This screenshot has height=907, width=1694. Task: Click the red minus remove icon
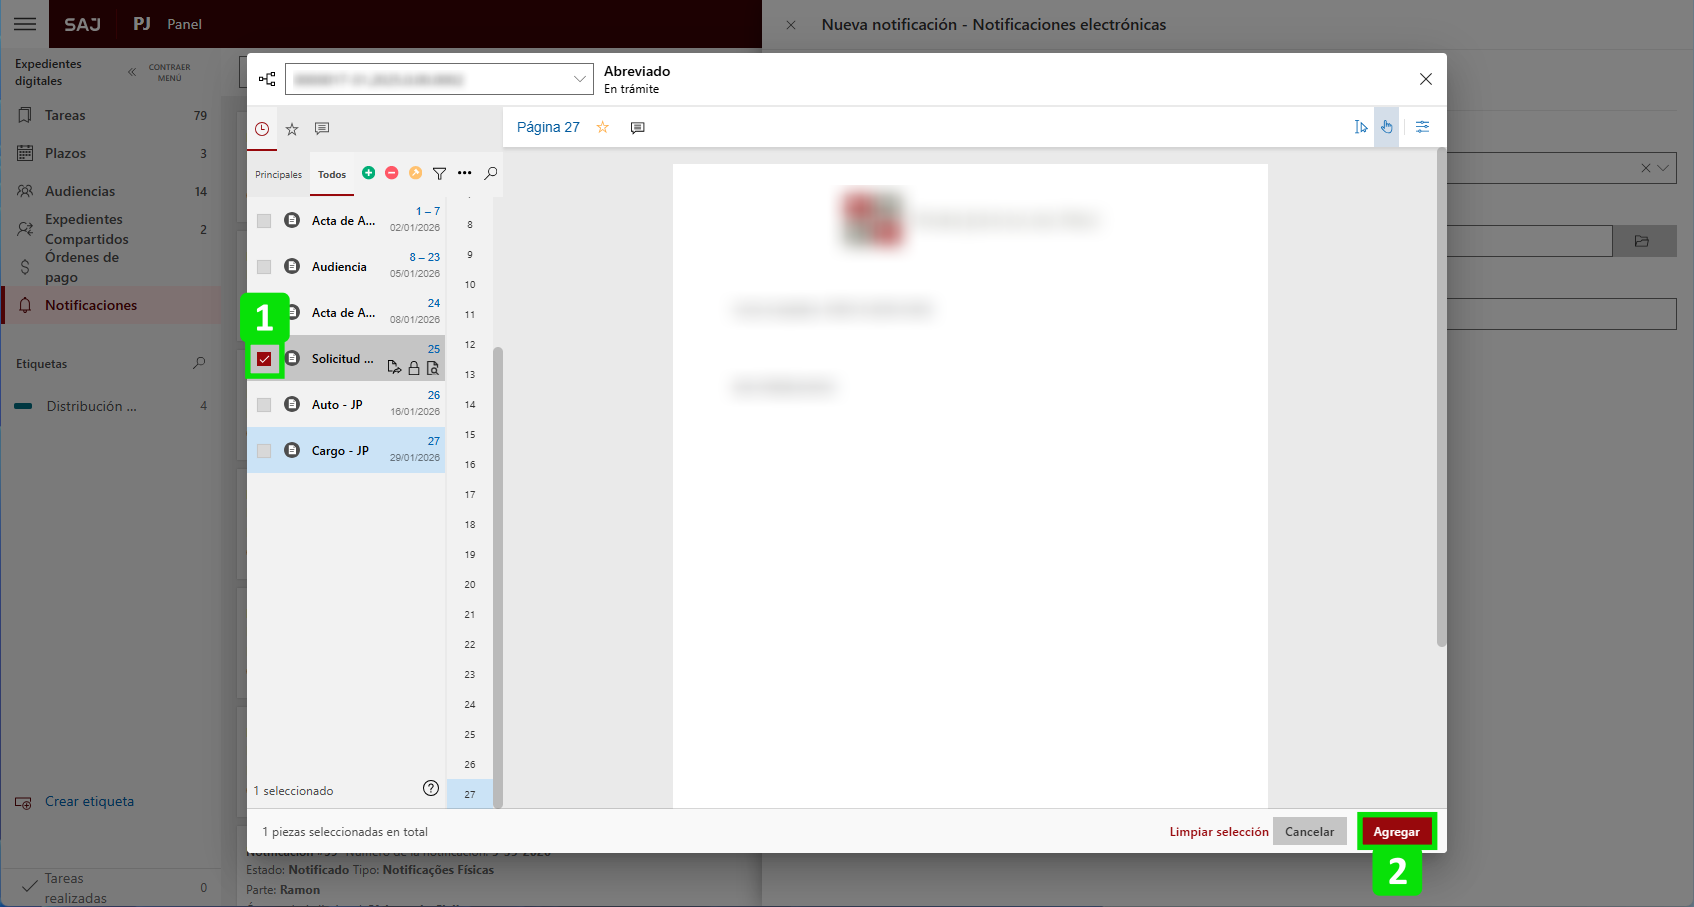coord(392,173)
